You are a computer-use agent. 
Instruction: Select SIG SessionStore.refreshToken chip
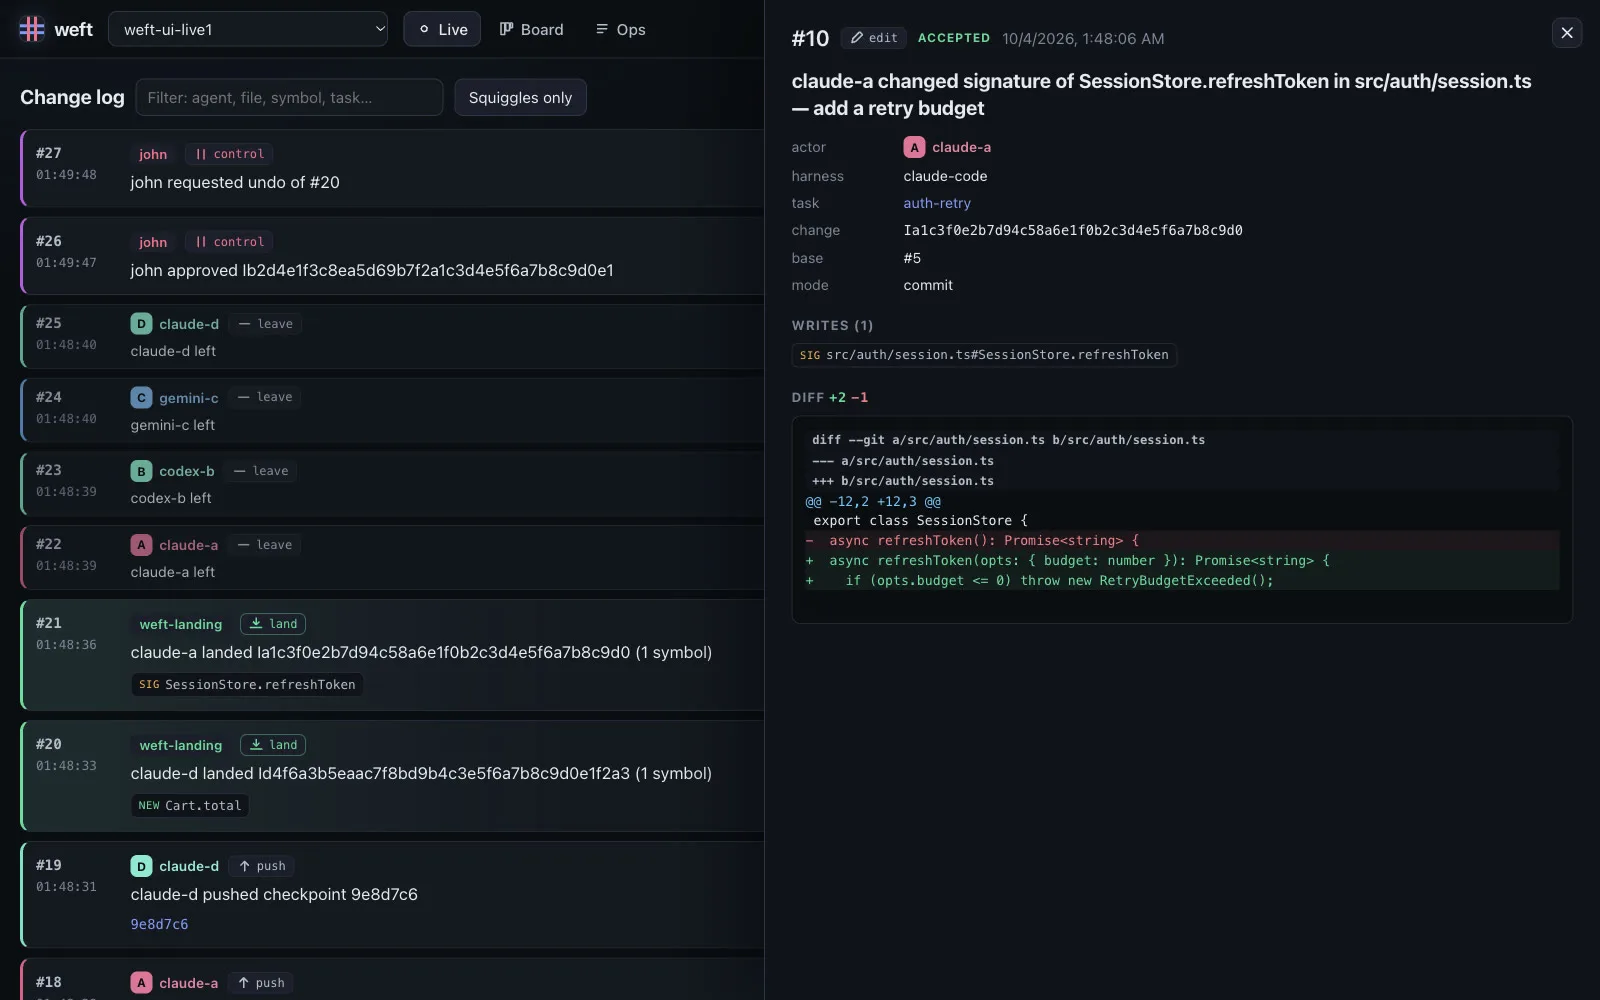pos(247,685)
